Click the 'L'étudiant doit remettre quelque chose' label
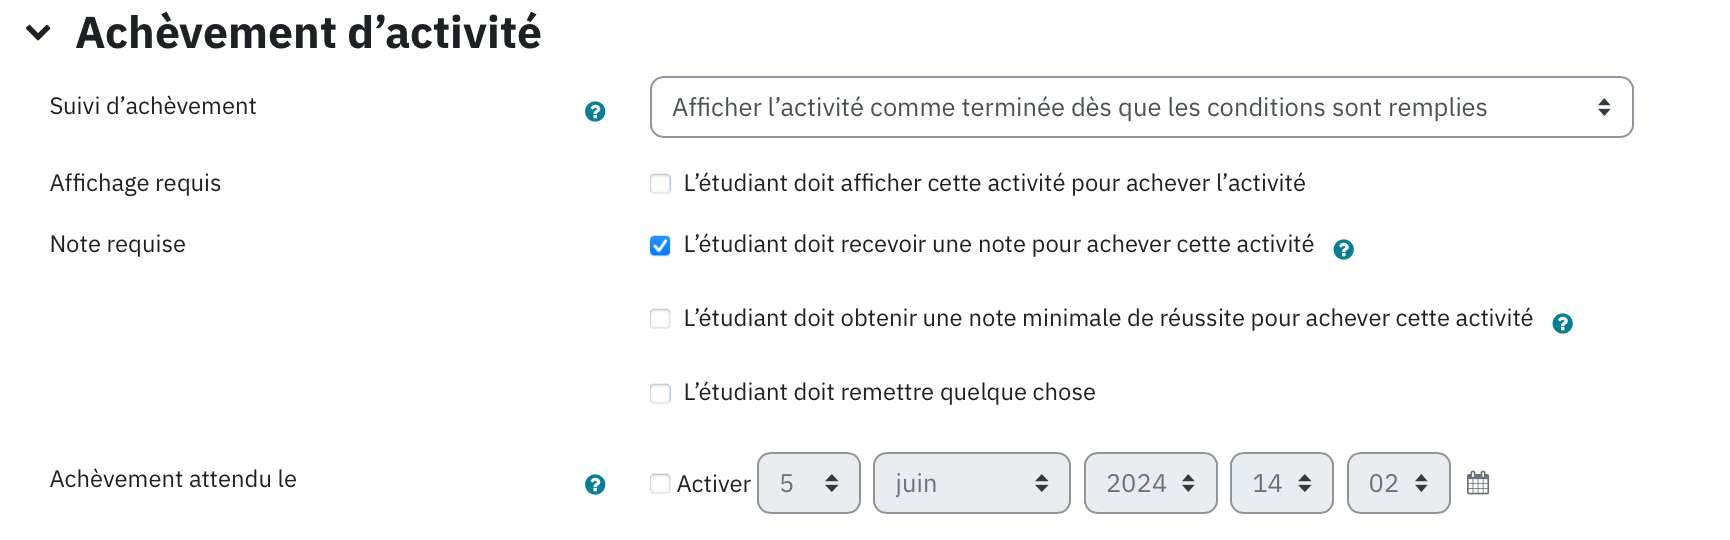This screenshot has width=1730, height=540. pyautogui.click(x=890, y=392)
